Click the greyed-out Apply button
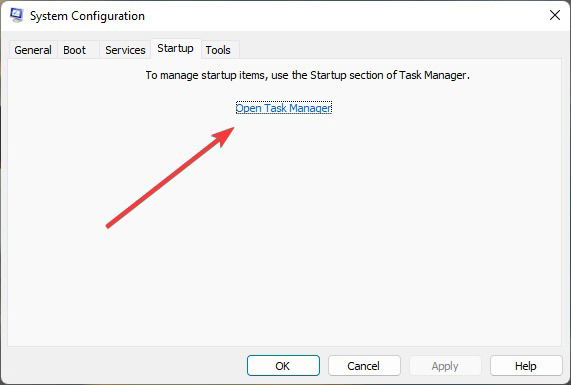571x385 pixels. click(x=445, y=366)
